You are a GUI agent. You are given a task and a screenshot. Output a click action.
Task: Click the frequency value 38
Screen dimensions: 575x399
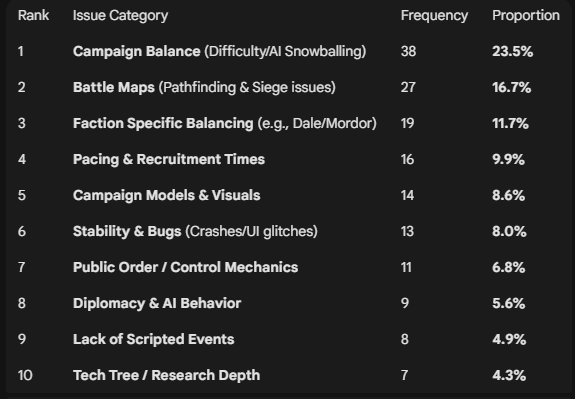408,51
